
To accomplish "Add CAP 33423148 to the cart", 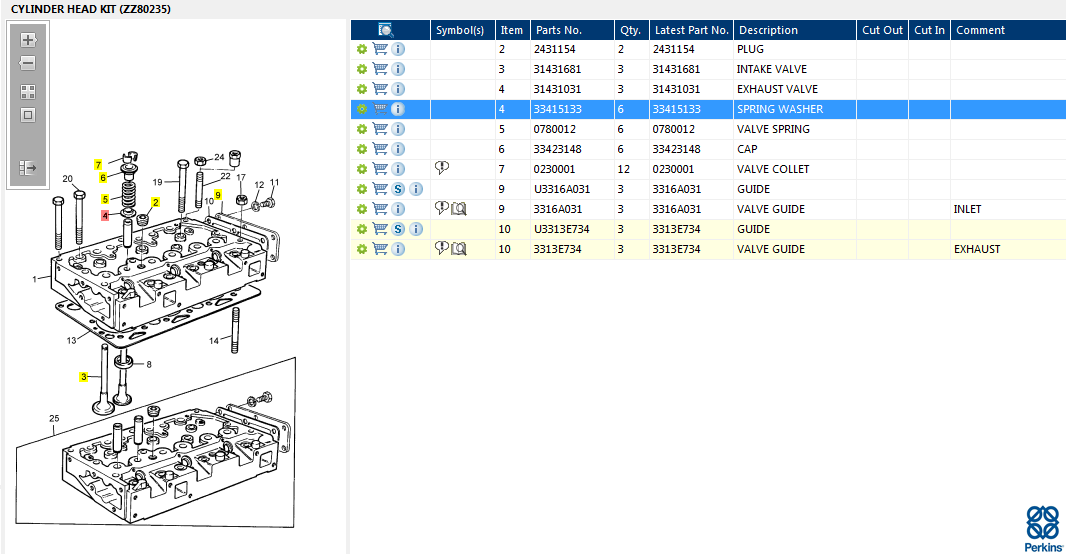I will coord(380,149).
